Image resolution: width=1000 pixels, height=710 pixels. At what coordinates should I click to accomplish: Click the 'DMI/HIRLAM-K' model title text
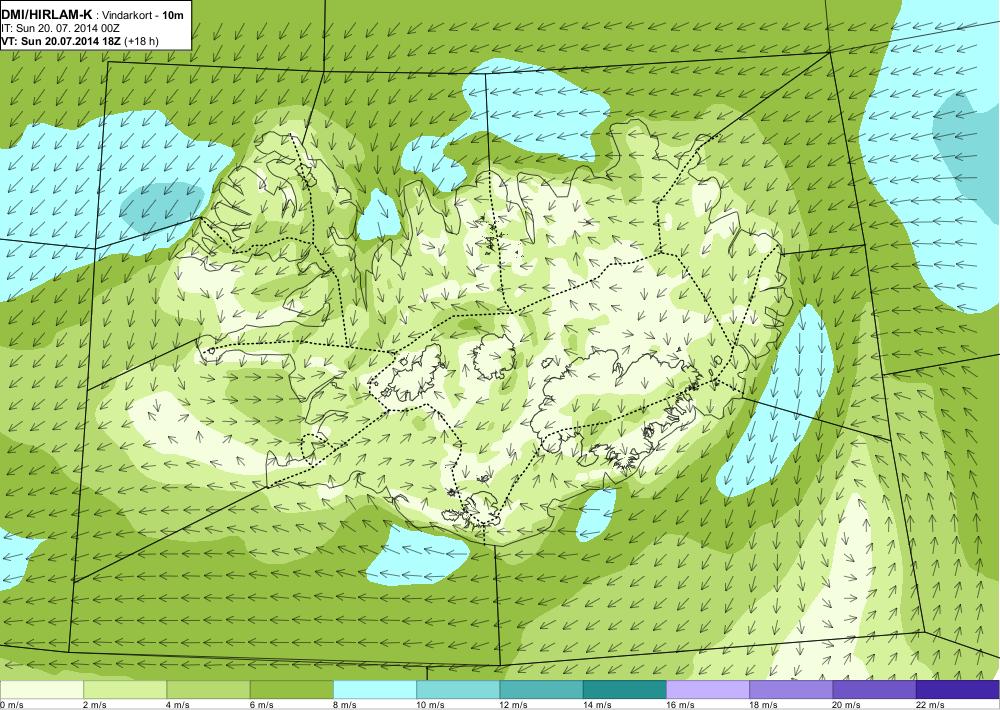coord(47,15)
